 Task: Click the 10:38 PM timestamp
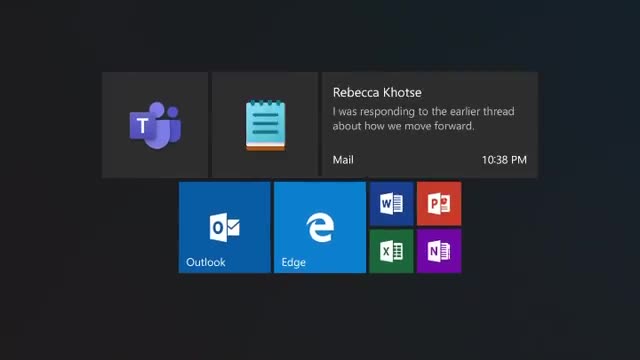tap(504, 160)
